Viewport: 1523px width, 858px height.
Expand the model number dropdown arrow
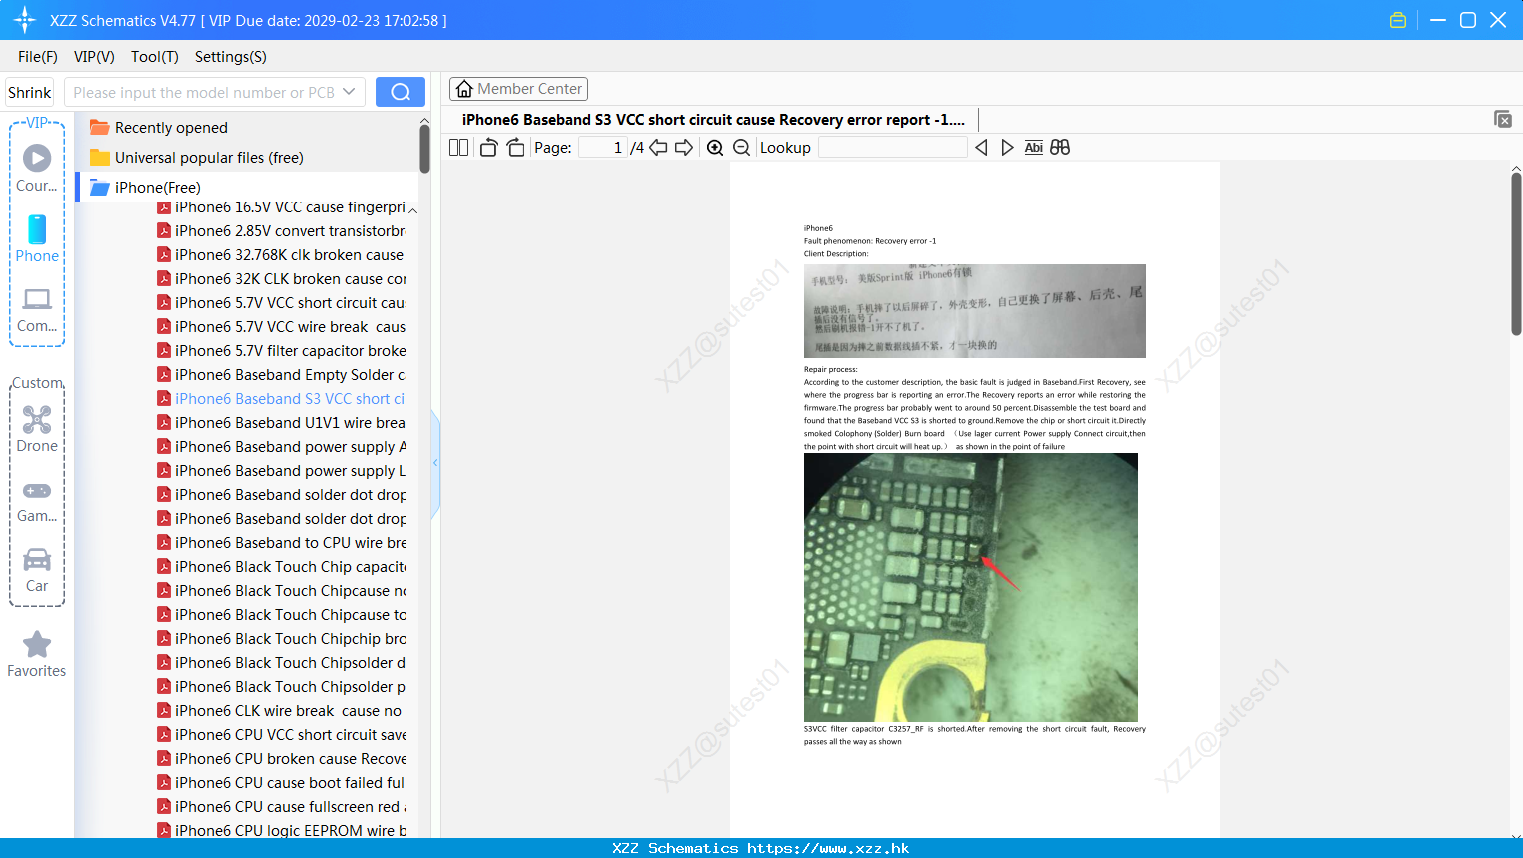(349, 92)
